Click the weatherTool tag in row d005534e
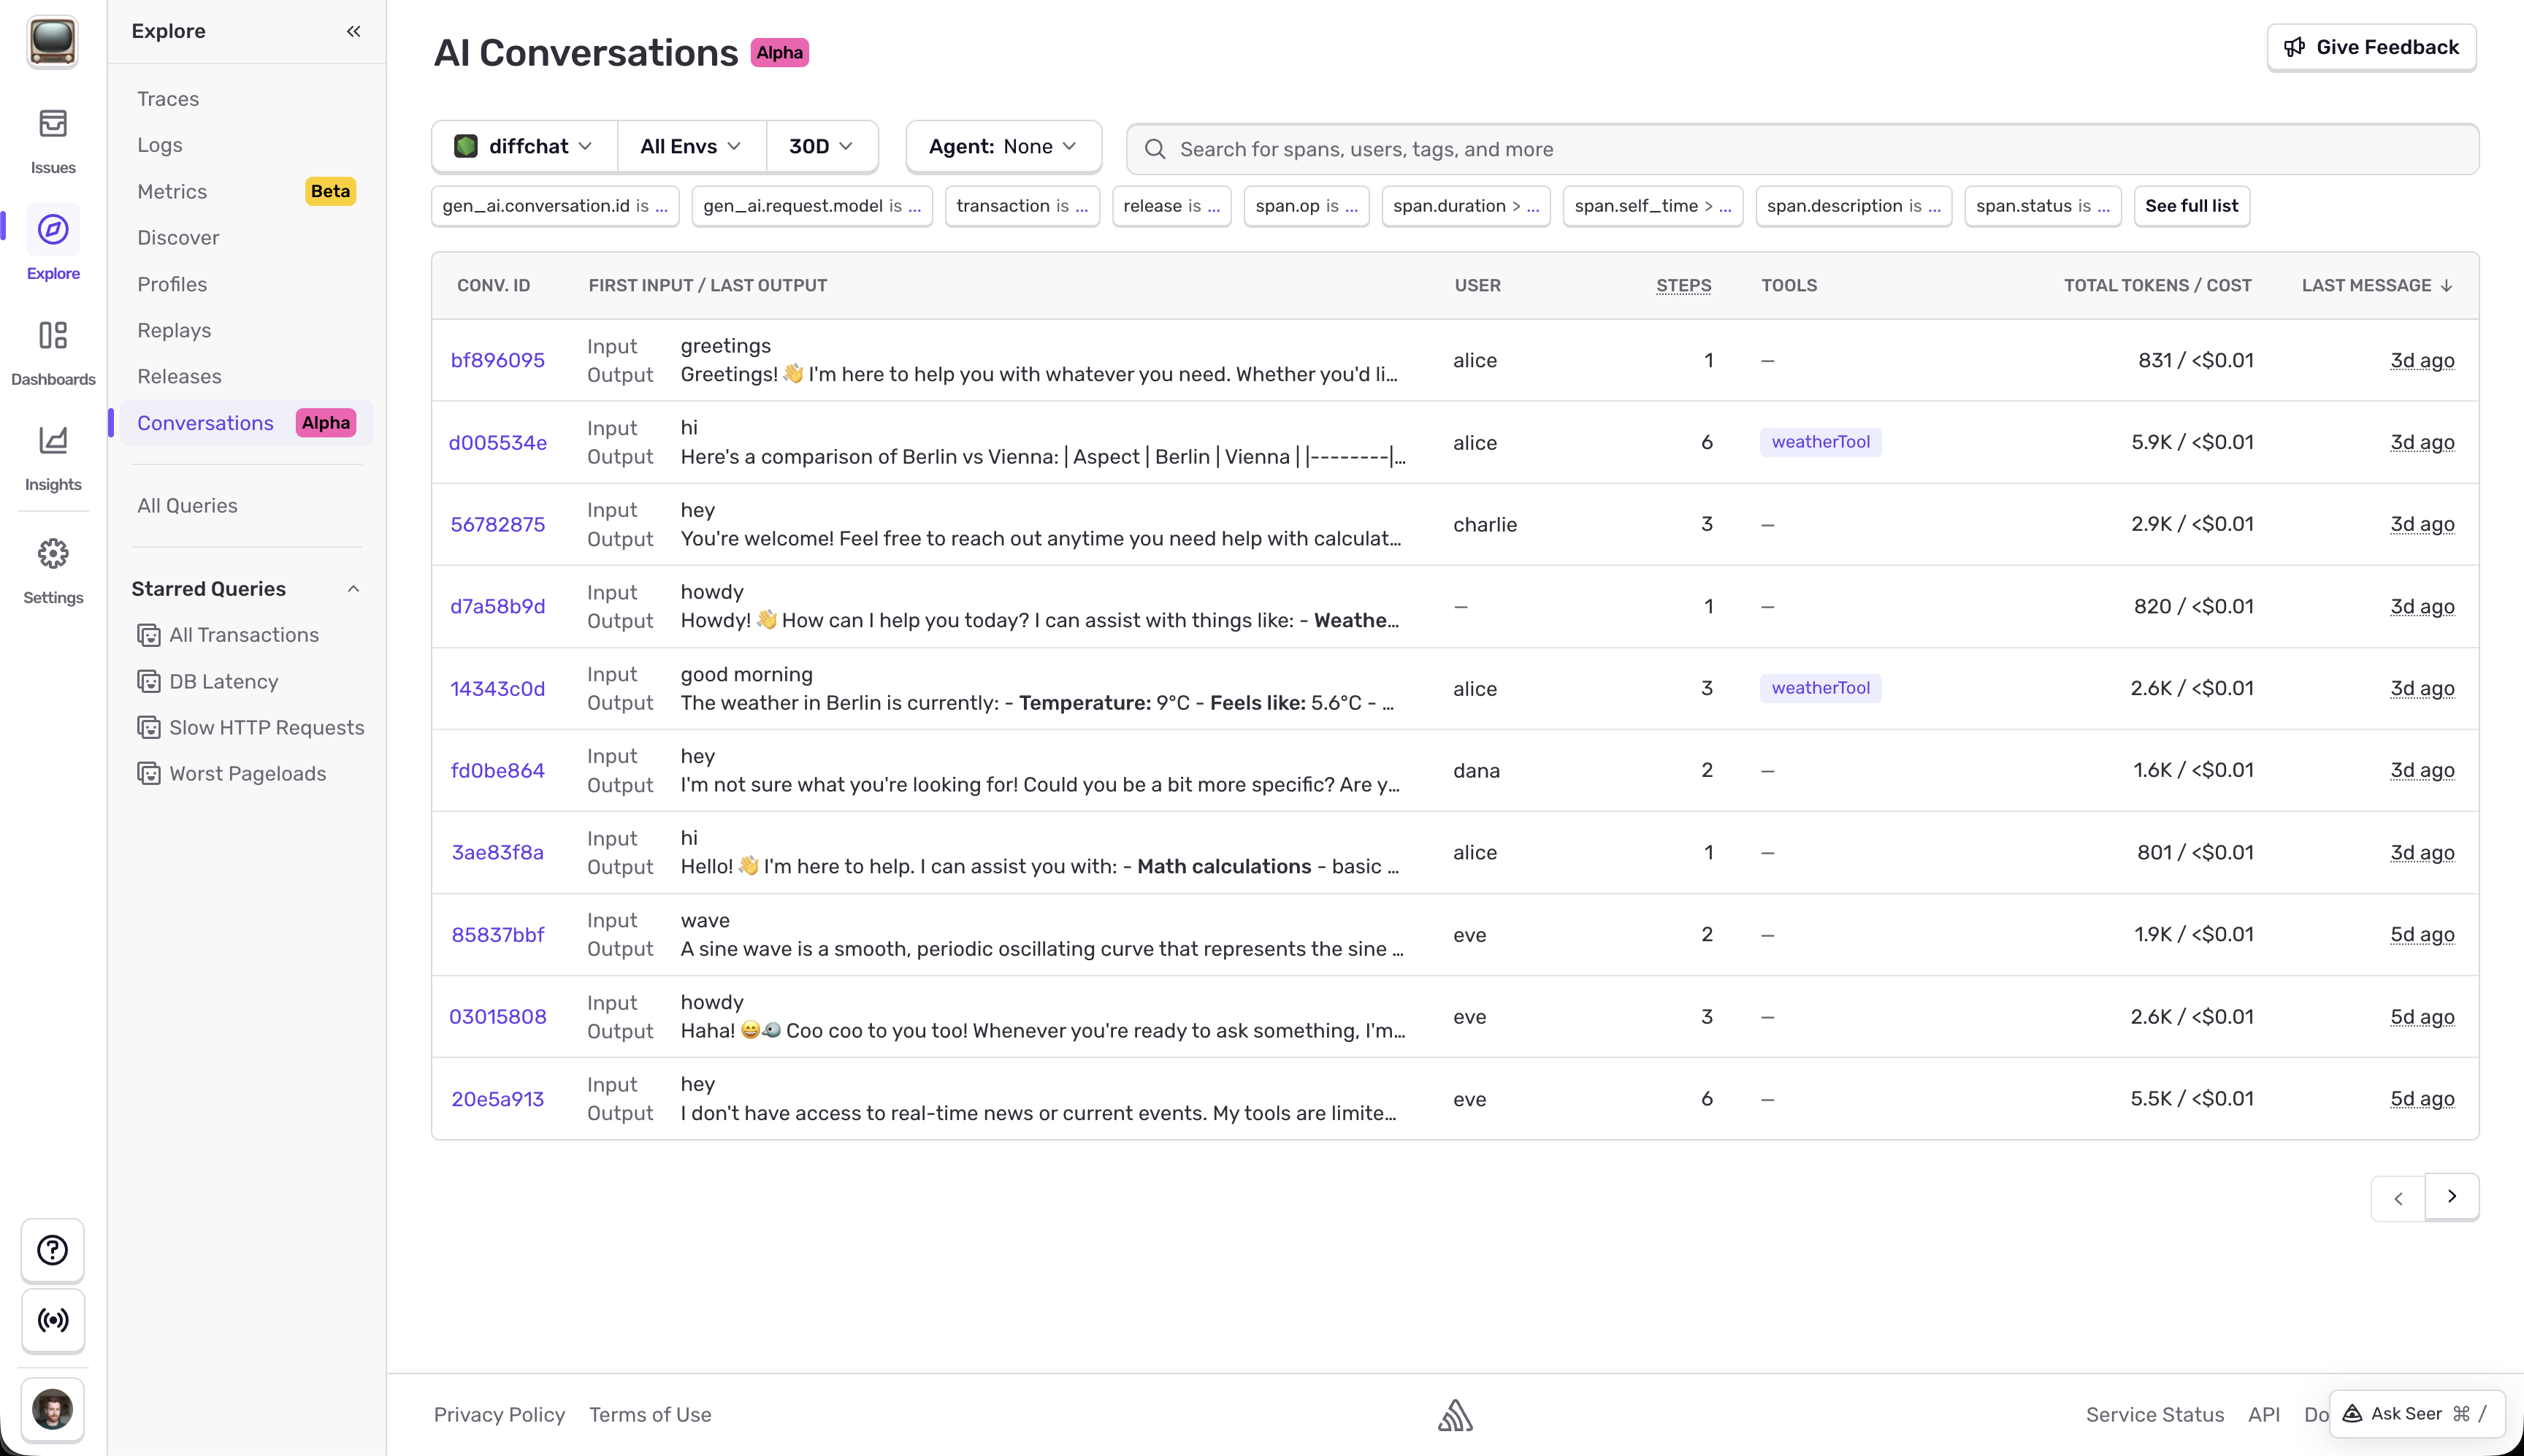 point(1821,442)
